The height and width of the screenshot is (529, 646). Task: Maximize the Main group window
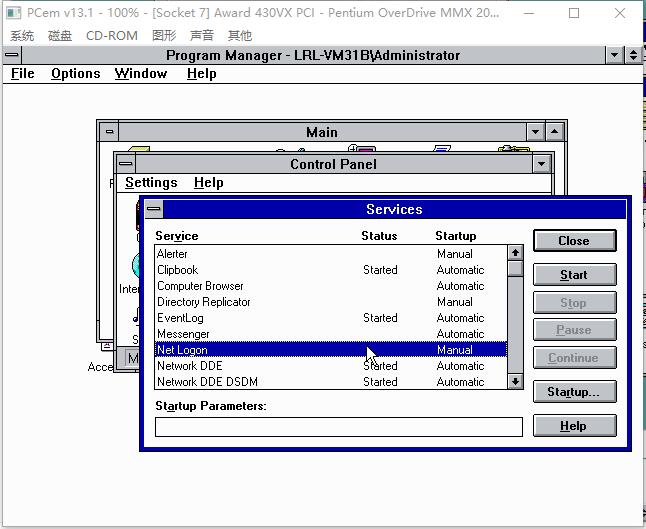pos(555,132)
